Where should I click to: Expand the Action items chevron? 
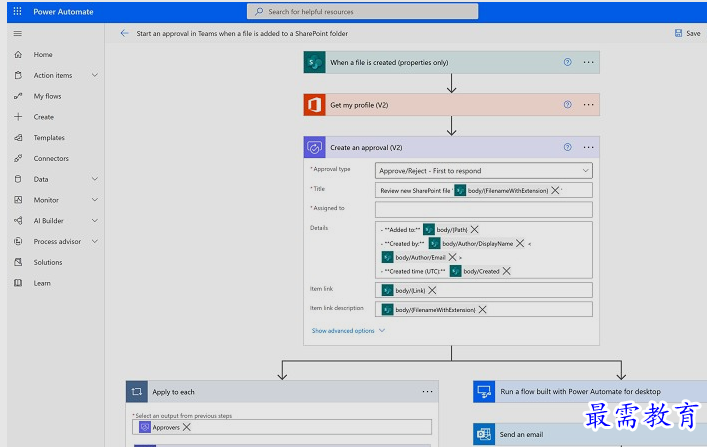pos(95,75)
